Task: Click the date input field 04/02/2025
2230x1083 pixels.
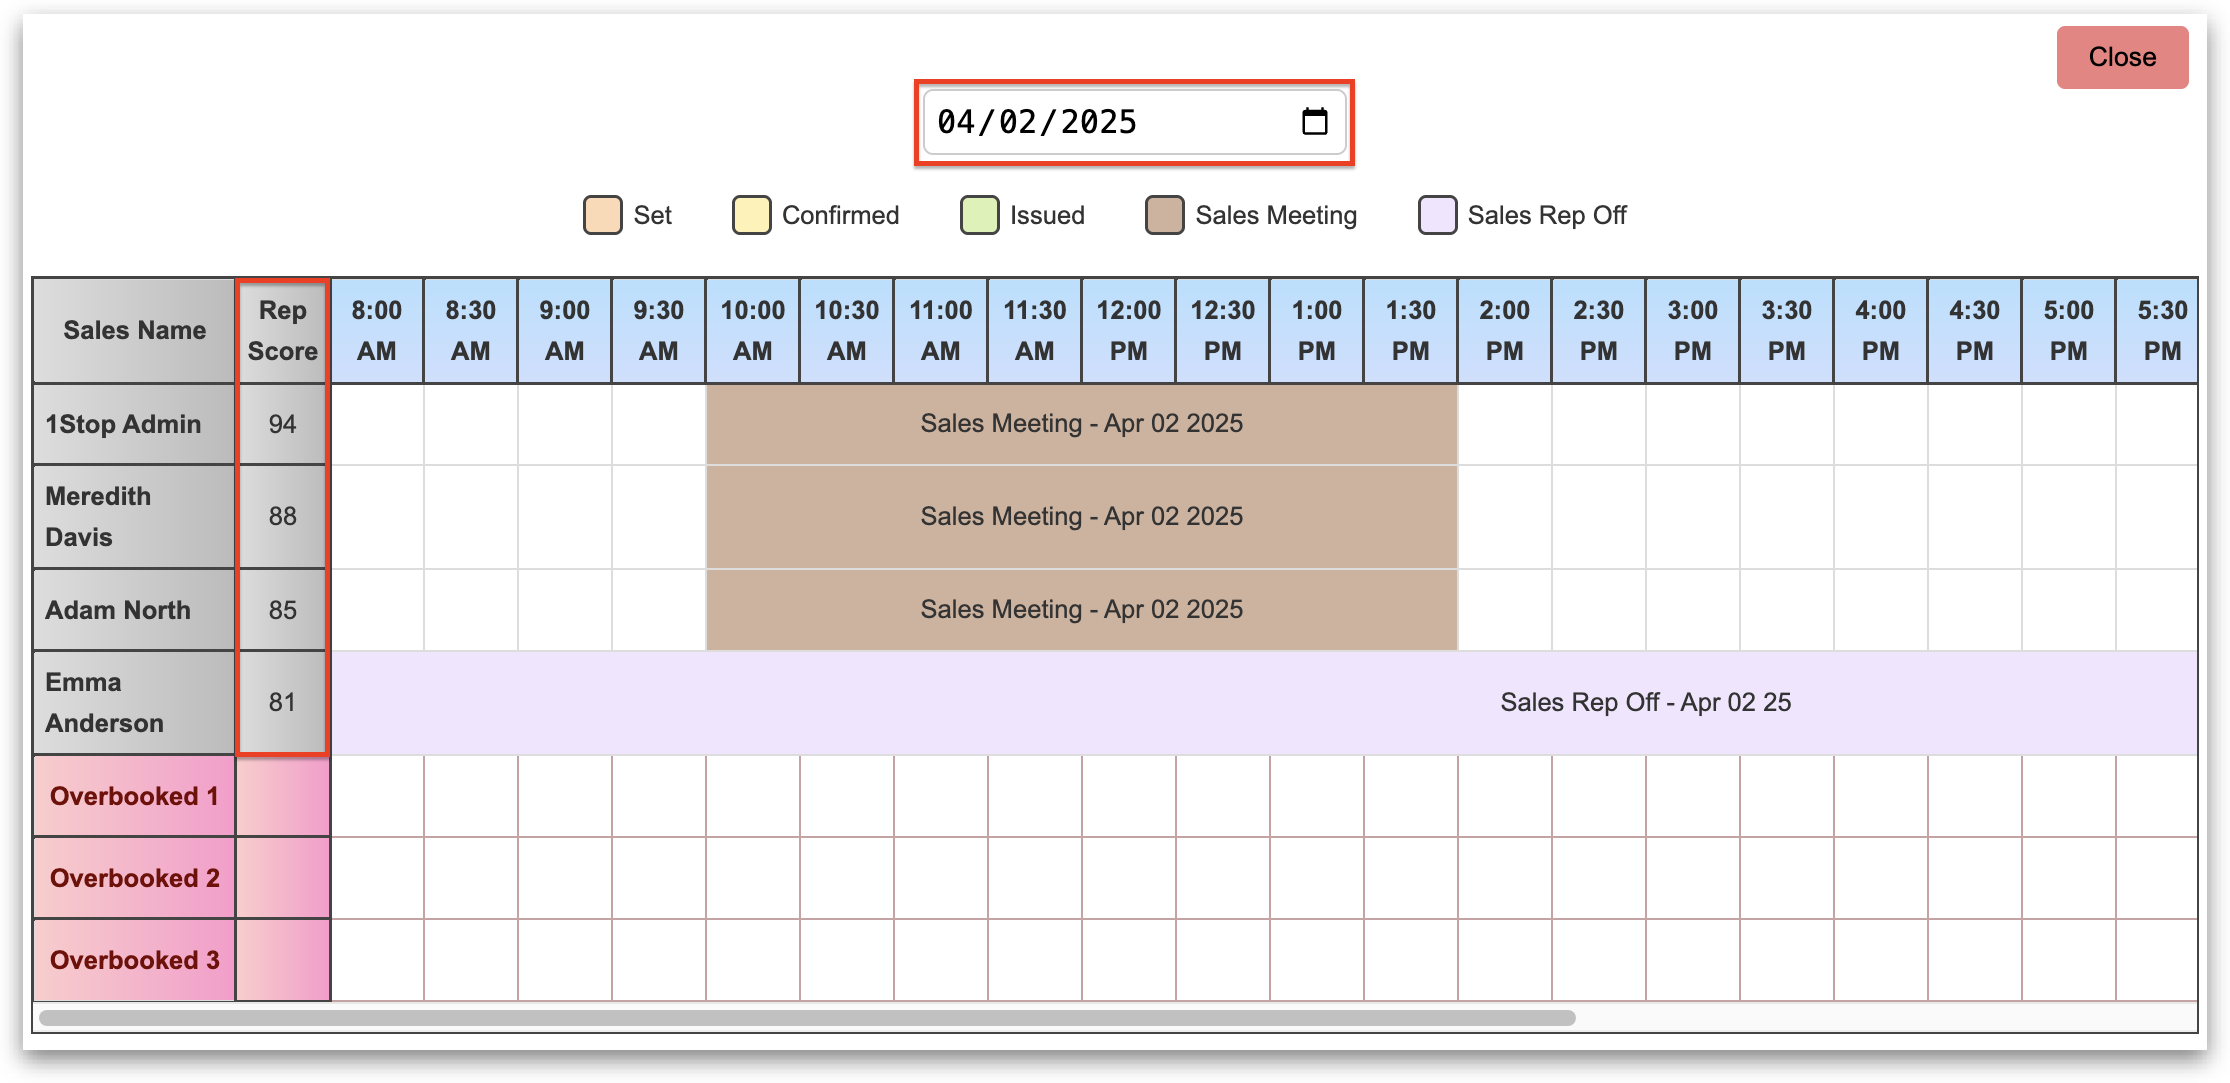Action: point(1100,122)
